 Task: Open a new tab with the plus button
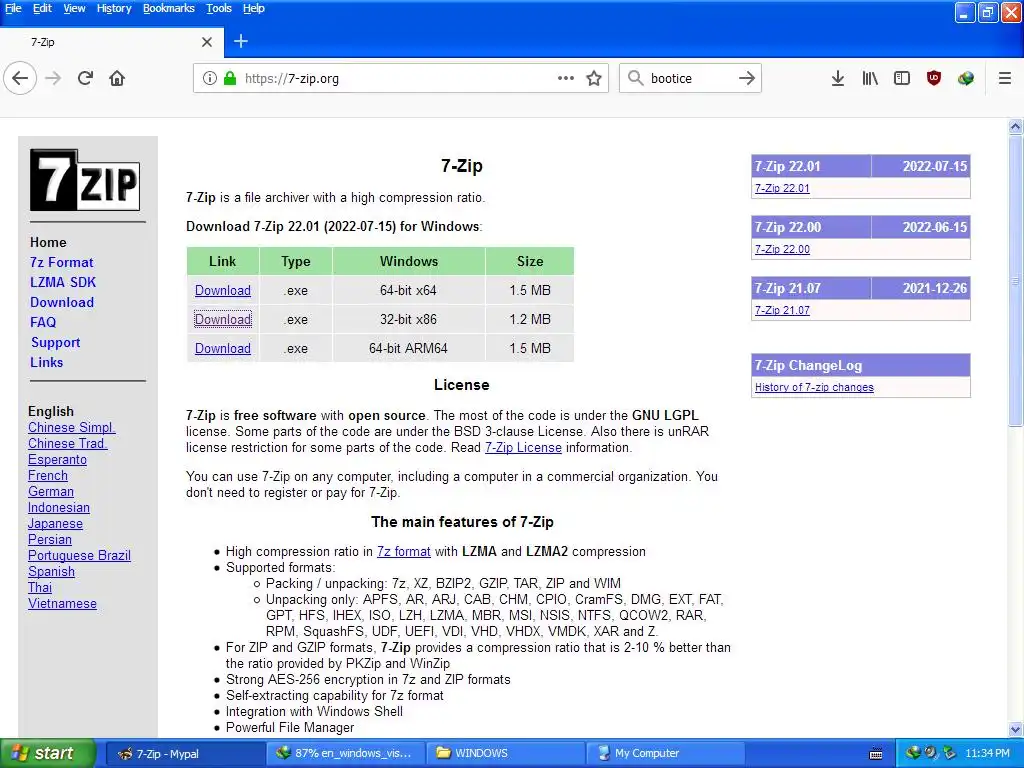click(x=241, y=42)
